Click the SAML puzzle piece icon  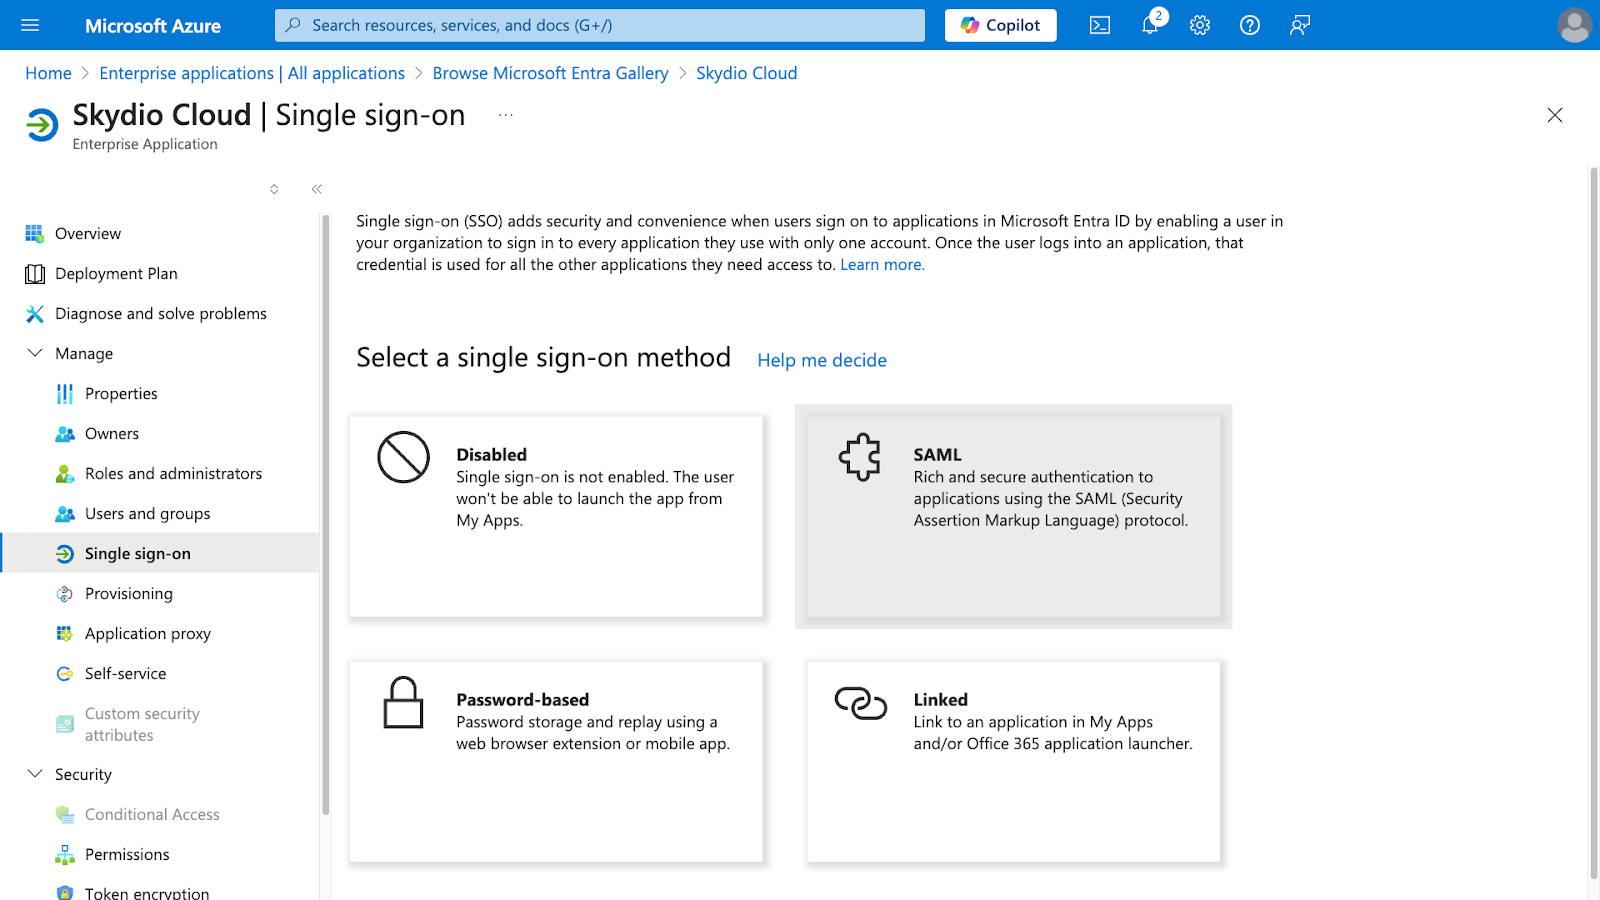[x=860, y=457]
